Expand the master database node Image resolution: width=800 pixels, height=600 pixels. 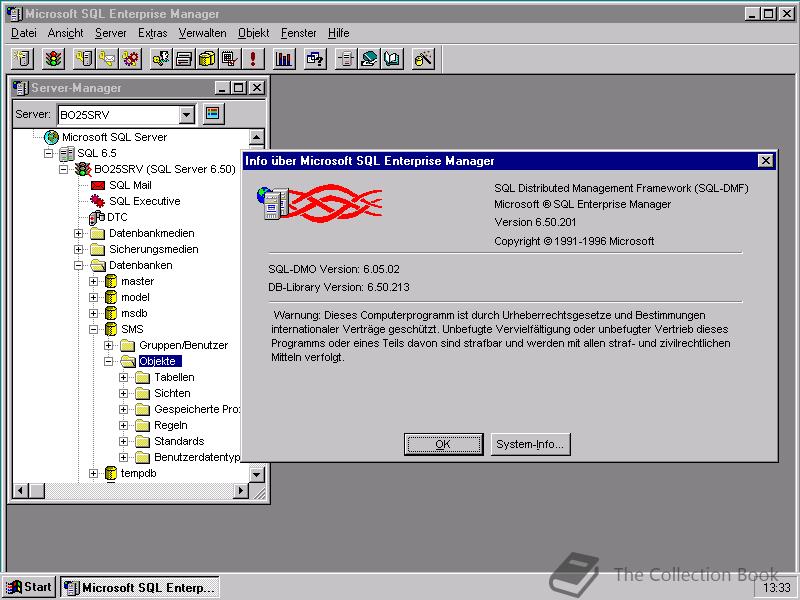93,281
